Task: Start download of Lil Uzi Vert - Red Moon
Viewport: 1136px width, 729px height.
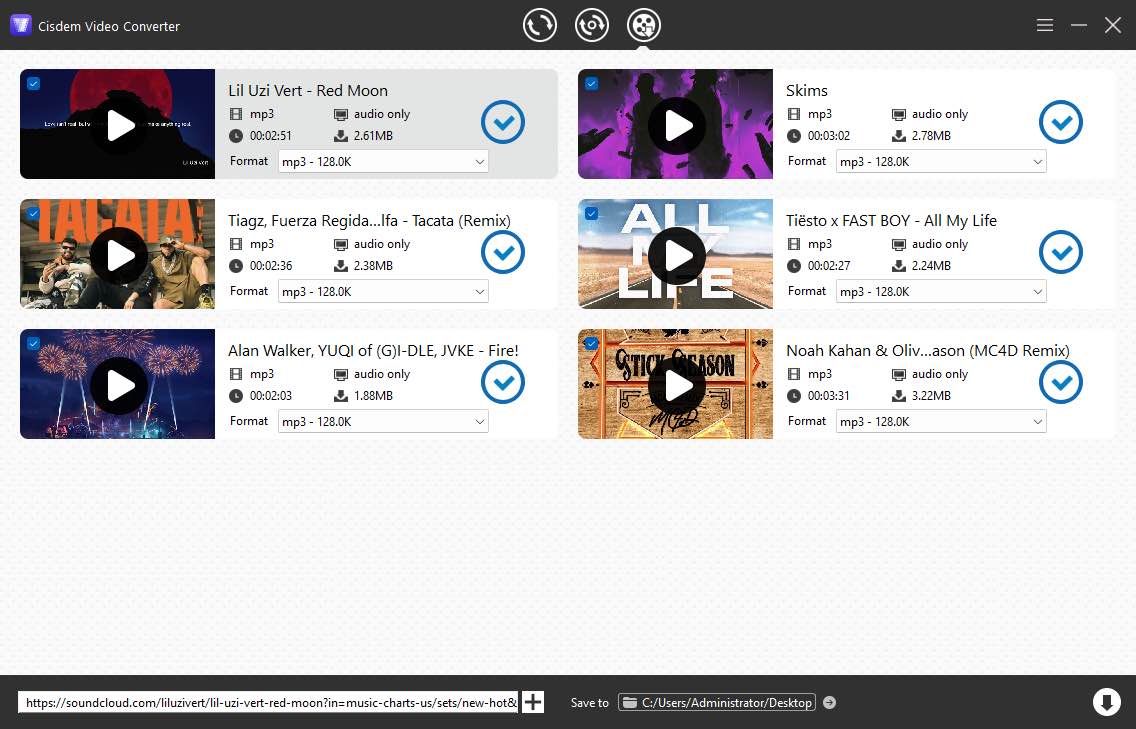Action: [x=503, y=122]
